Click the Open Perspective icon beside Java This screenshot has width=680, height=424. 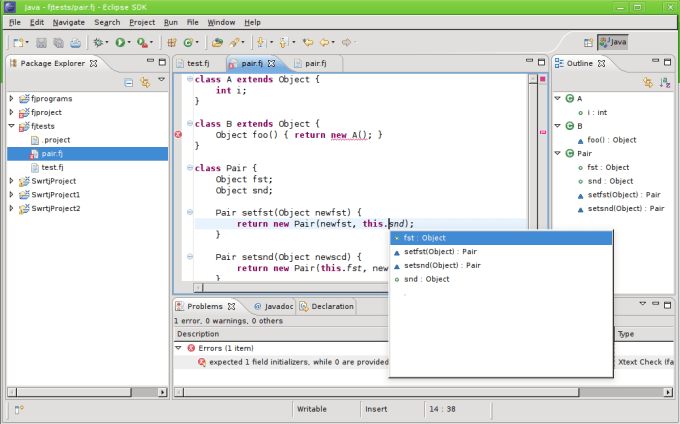pyautogui.click(x=588, y=42)
